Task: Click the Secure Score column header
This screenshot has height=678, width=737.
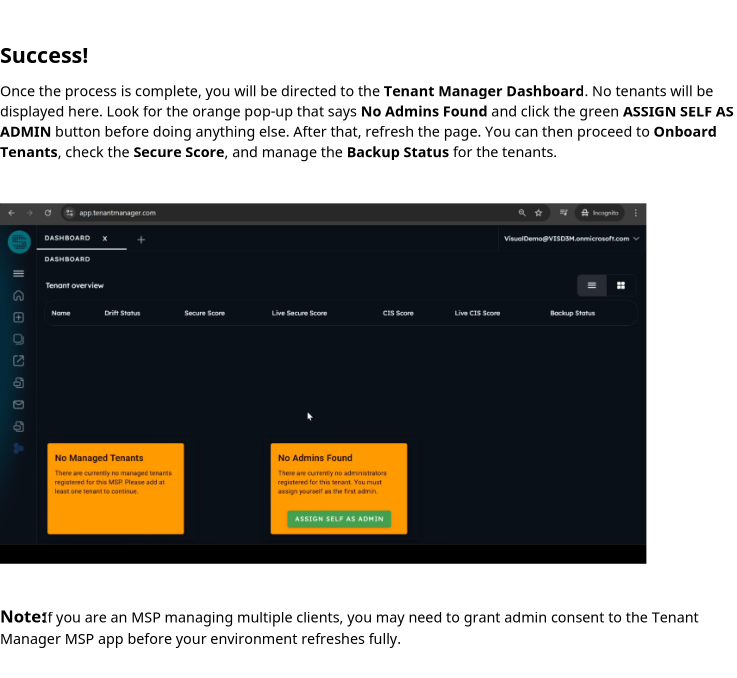Action: pos(204,313)
